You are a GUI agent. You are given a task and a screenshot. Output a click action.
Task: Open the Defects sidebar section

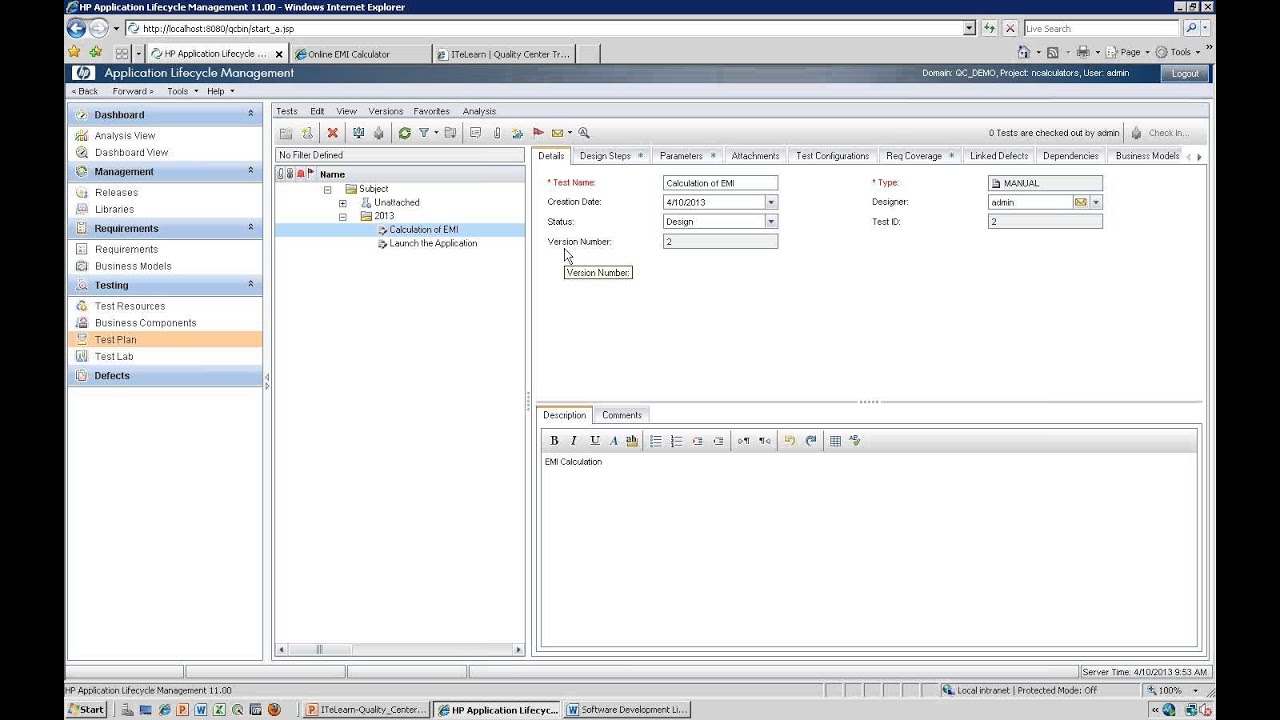pos(164,376)
